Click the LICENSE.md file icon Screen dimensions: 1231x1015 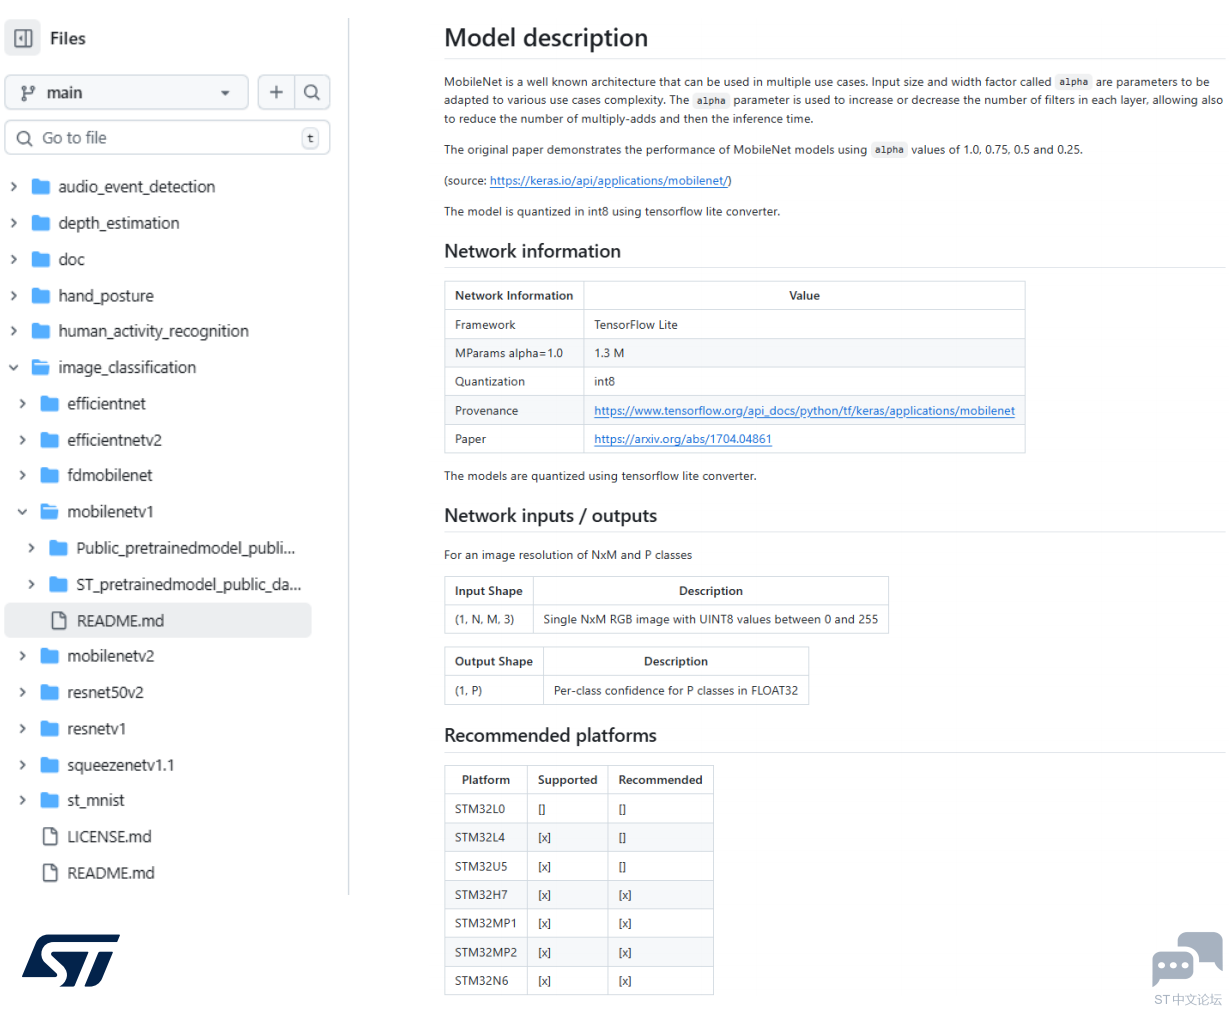[50, 836]
